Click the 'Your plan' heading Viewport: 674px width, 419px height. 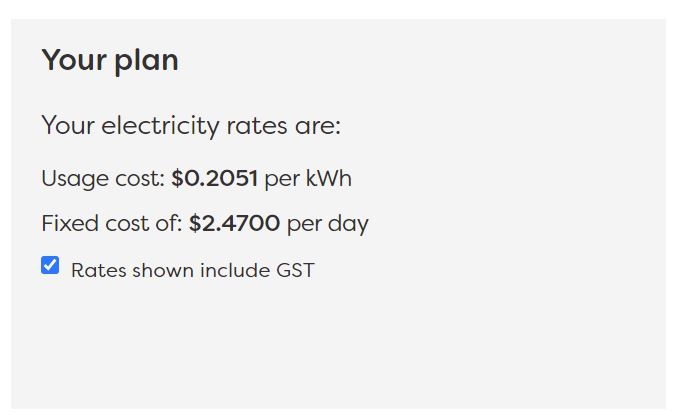pyautogui.click(x=110, y=60)
